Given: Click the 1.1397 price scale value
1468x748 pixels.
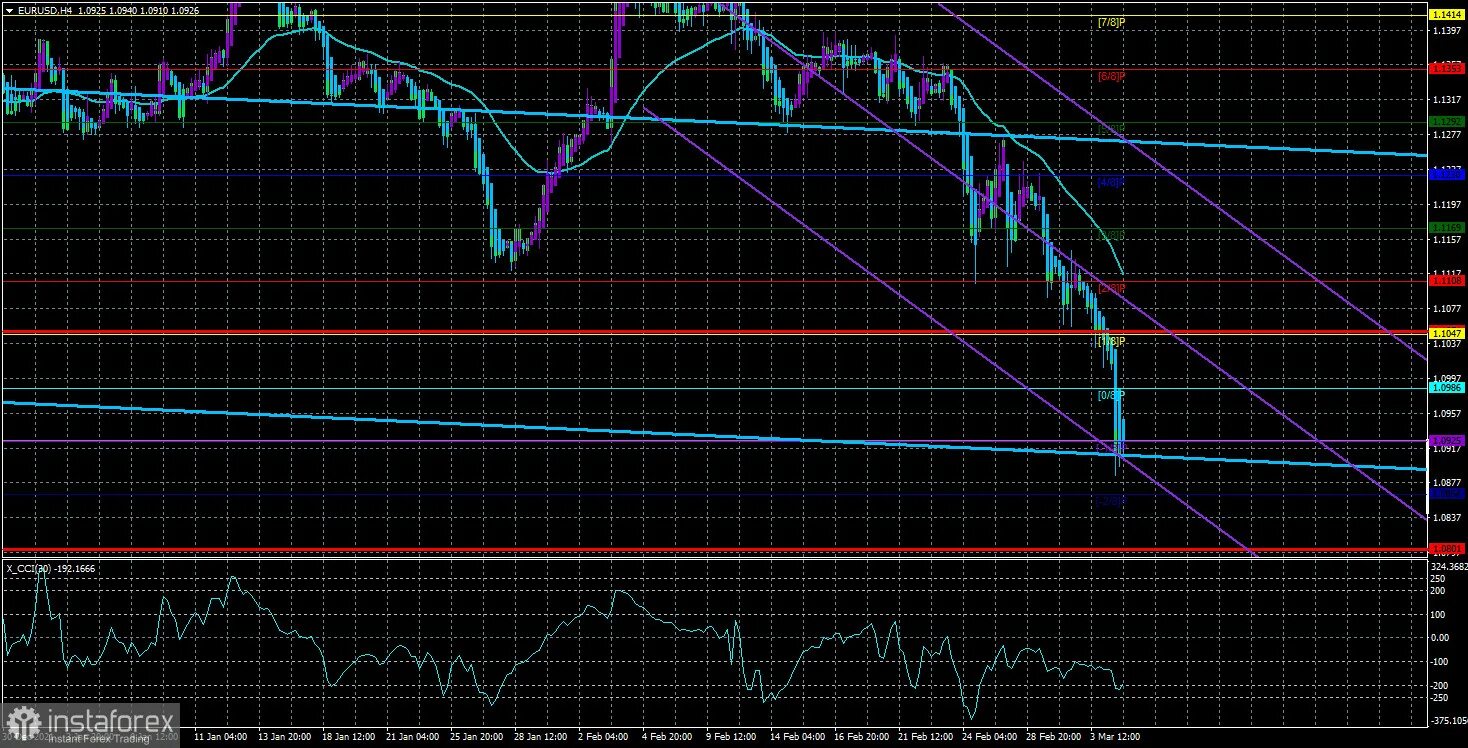Looking at the screenshot, I should pos(1446,30).
